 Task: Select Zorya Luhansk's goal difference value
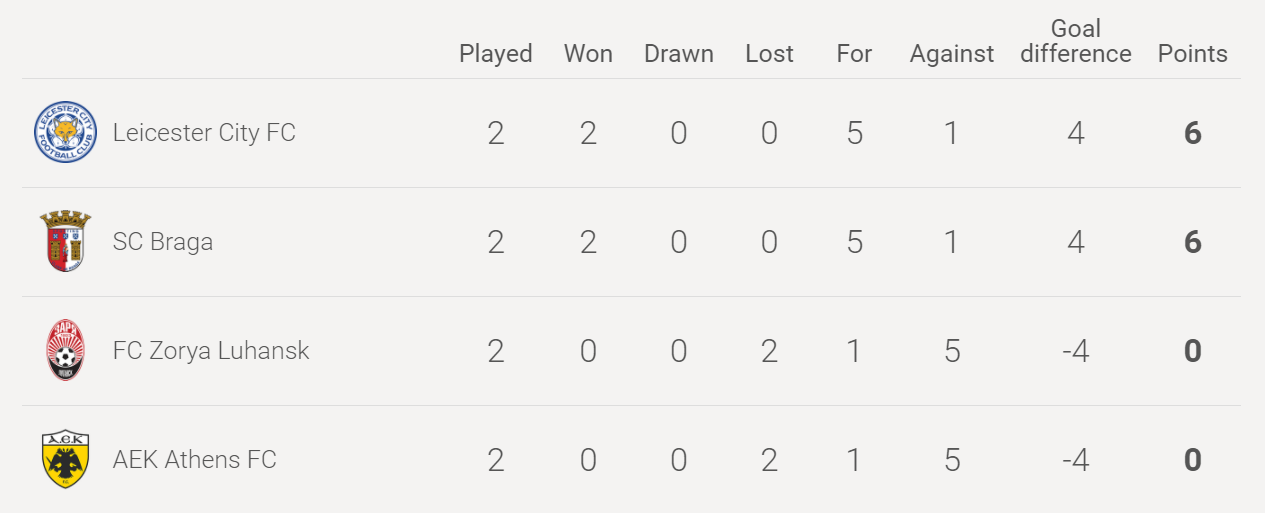(x=1076, y=351)
